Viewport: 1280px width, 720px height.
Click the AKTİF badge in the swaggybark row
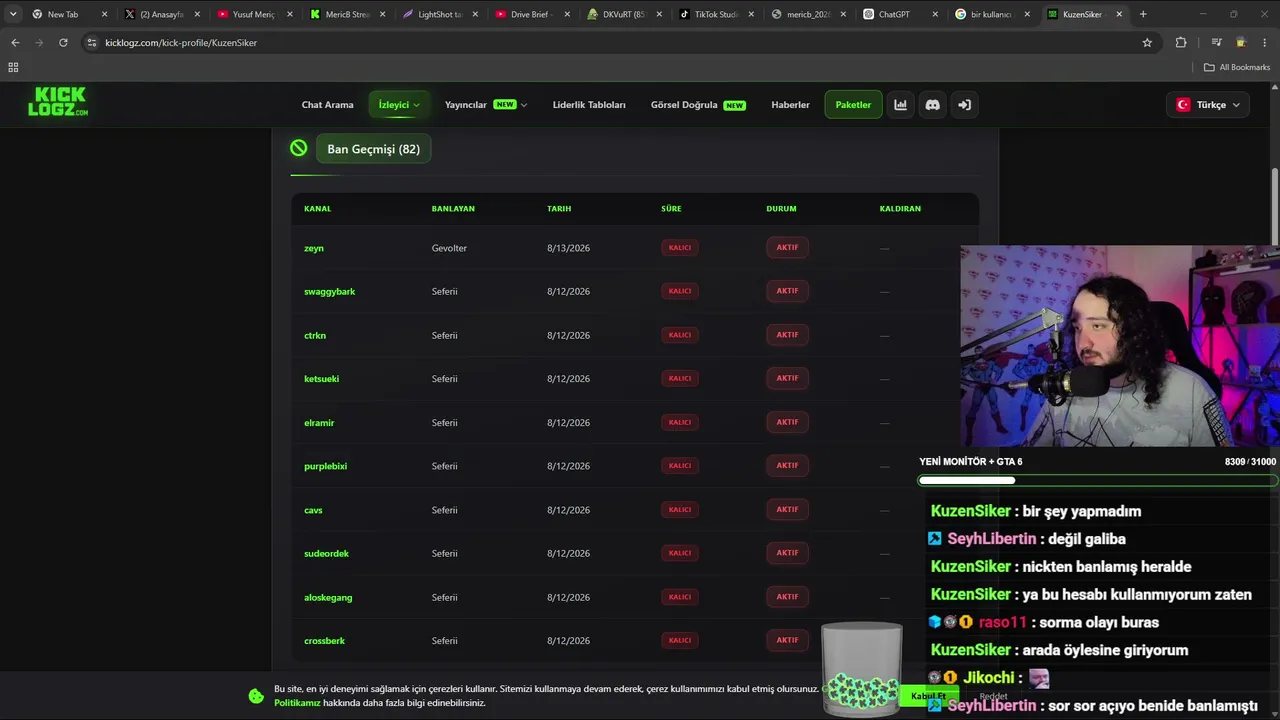click(x=787, y=291)
